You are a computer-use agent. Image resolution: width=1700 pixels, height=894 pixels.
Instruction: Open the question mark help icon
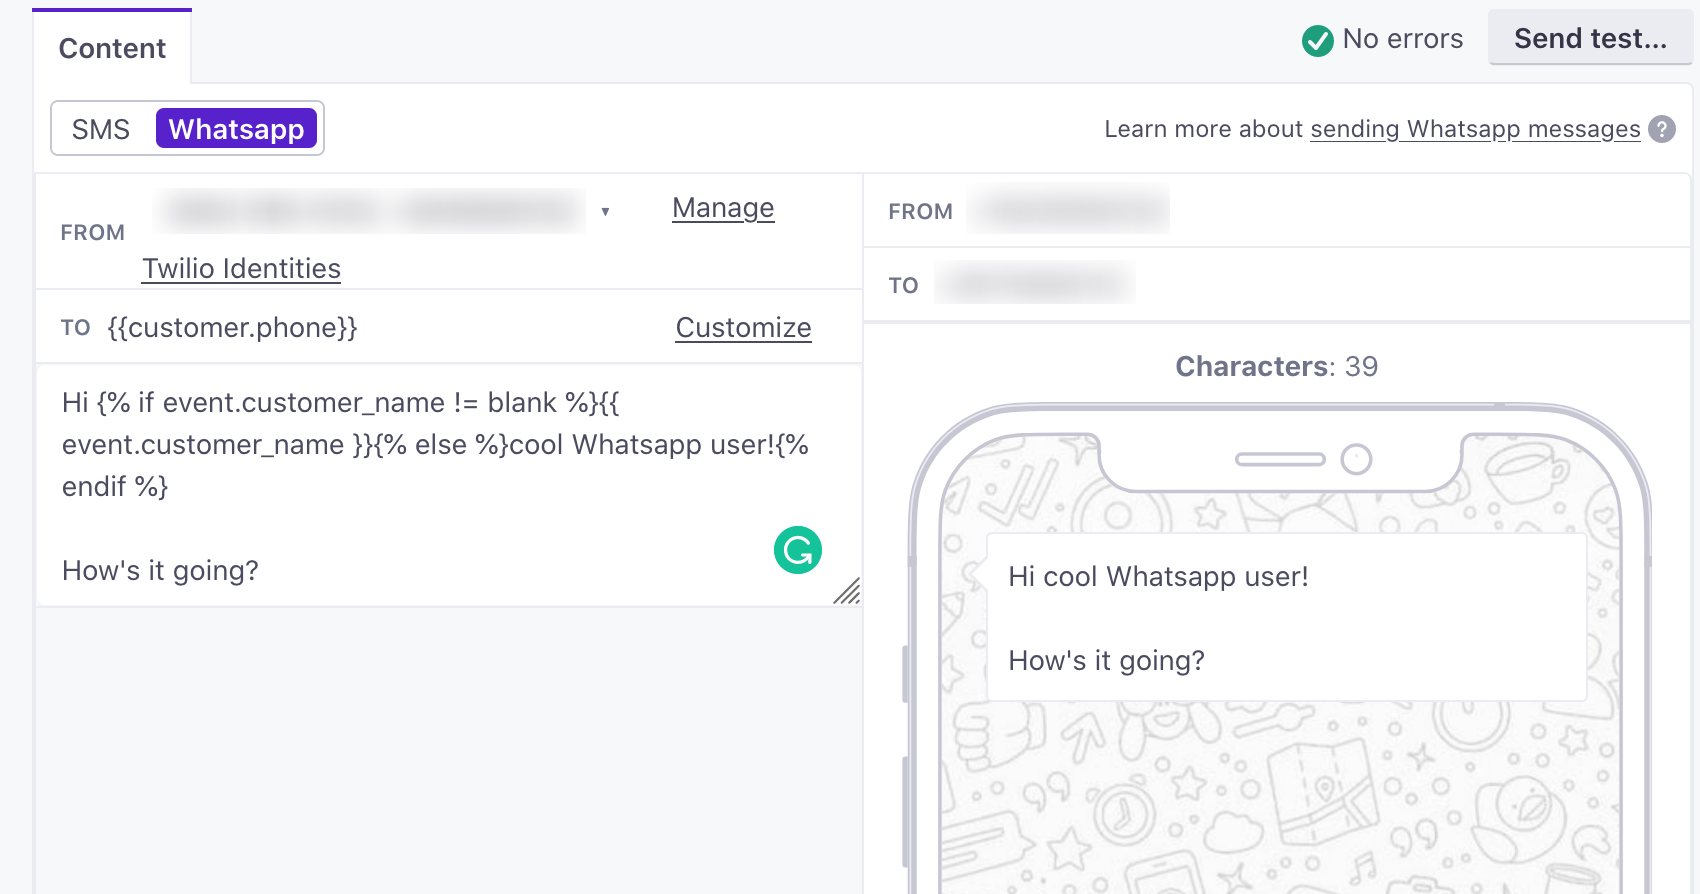click(1662, 129)
